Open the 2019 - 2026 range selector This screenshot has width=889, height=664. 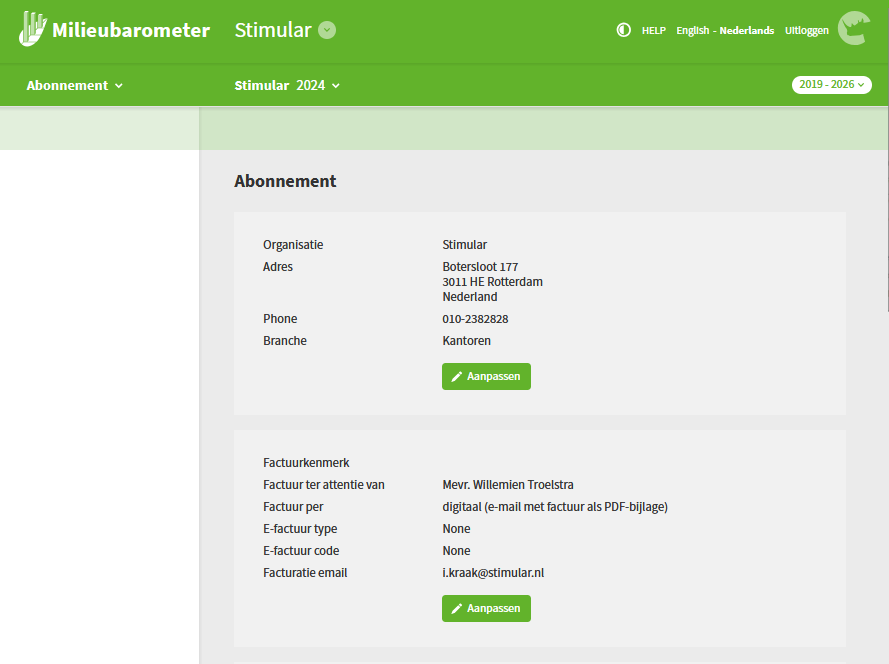point(832,84)
